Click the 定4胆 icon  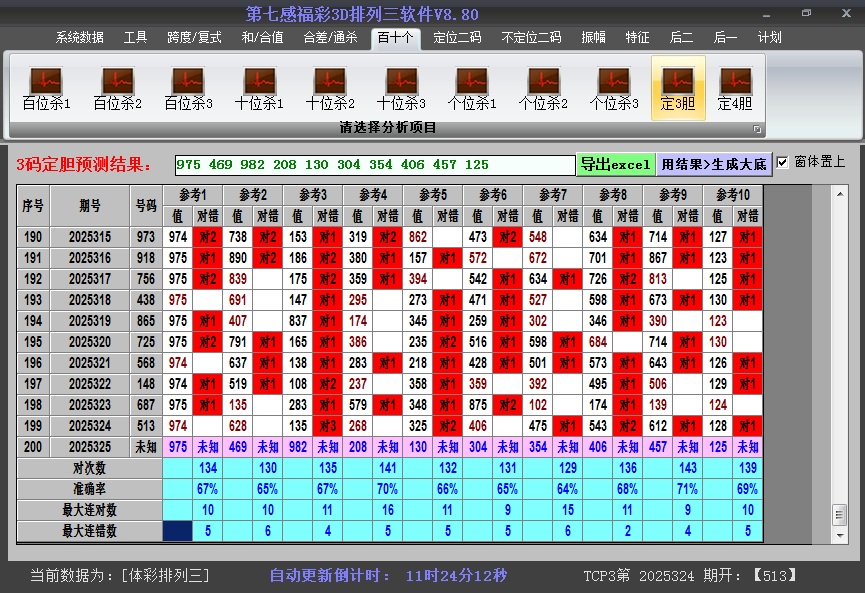[x=735, y=88]
